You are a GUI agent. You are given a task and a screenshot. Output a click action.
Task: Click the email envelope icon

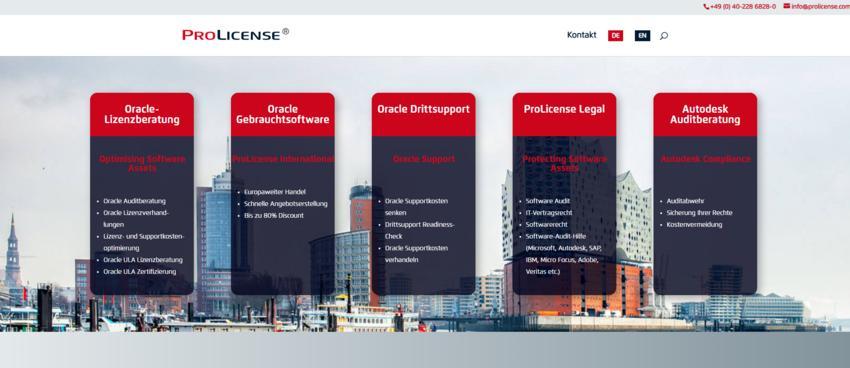(x=787, y=6)
